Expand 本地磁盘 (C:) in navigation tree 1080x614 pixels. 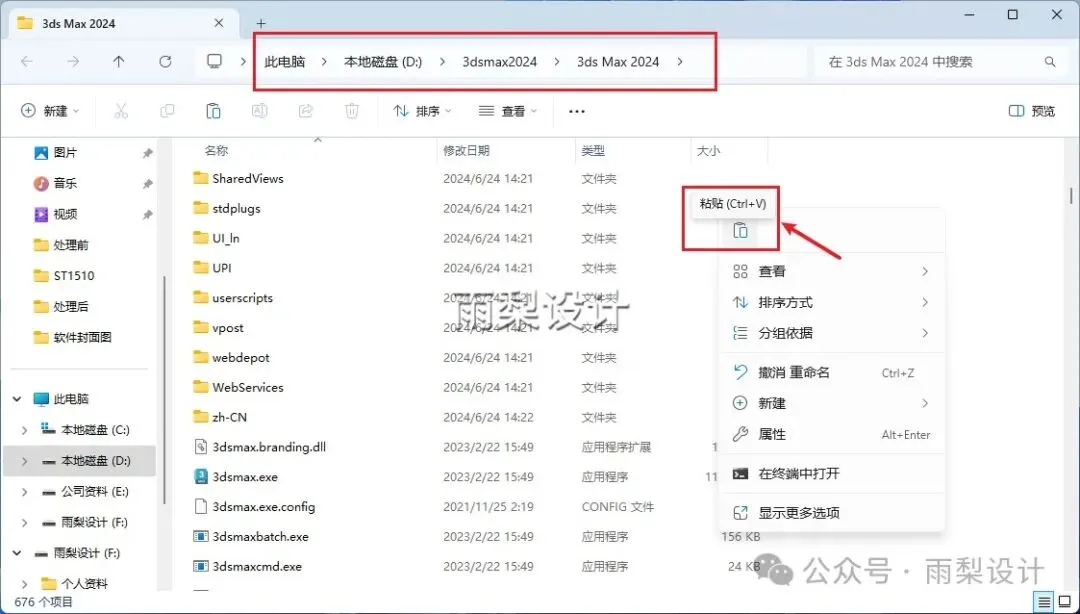[25, 430]
